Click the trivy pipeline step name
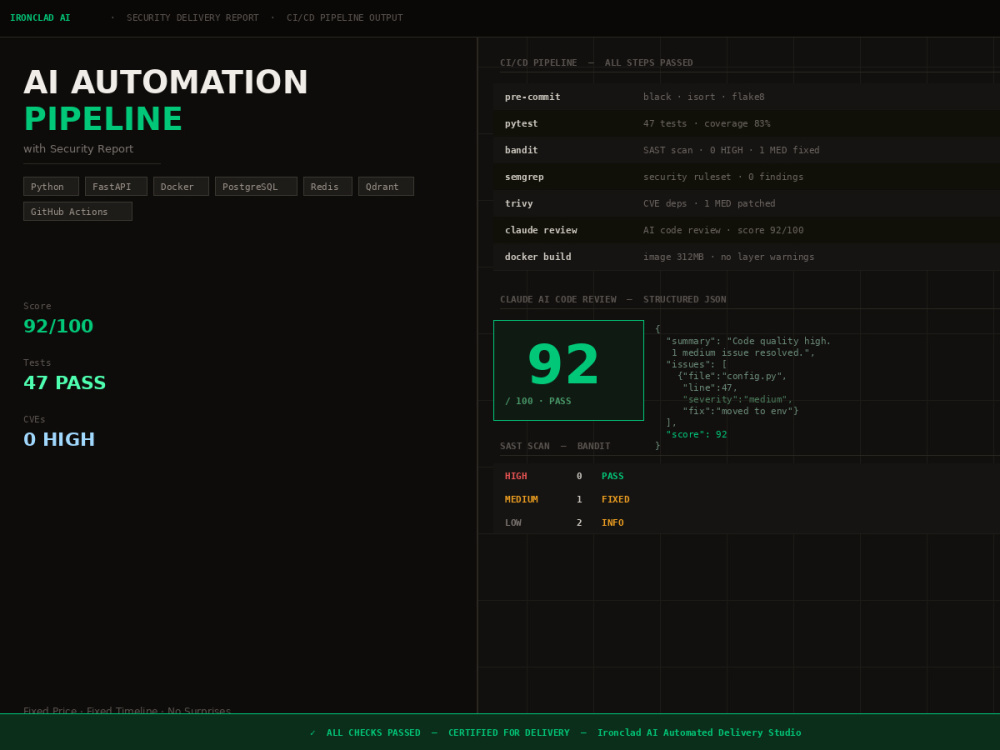Screen dimensions: 1000x750 518,203
